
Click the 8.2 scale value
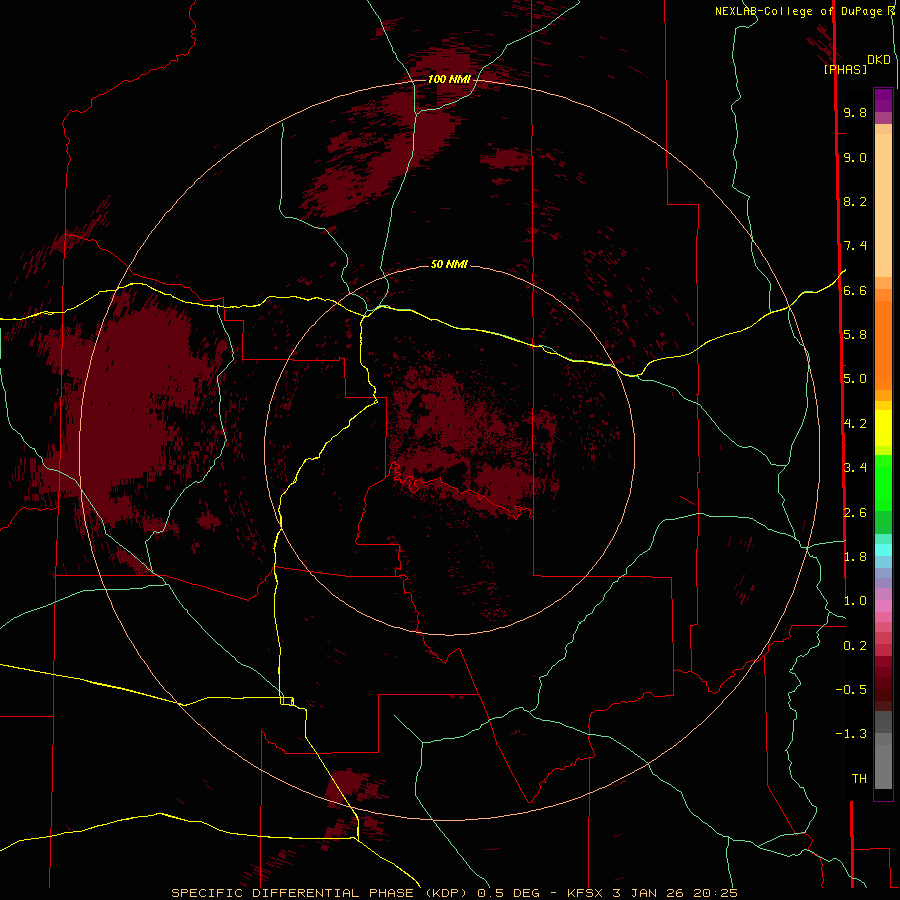click(x=855, y=201)
